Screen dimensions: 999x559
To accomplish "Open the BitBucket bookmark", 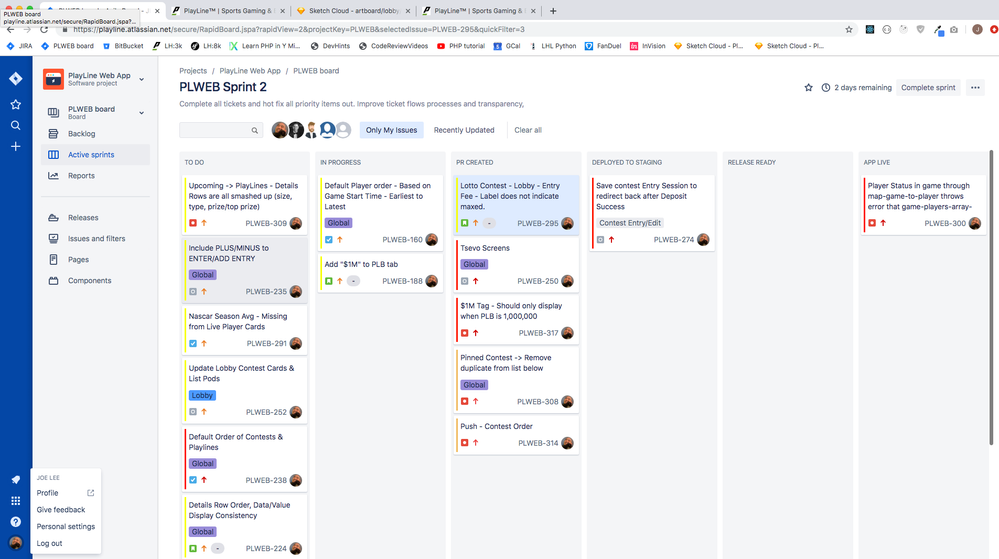I will point(123,46).
